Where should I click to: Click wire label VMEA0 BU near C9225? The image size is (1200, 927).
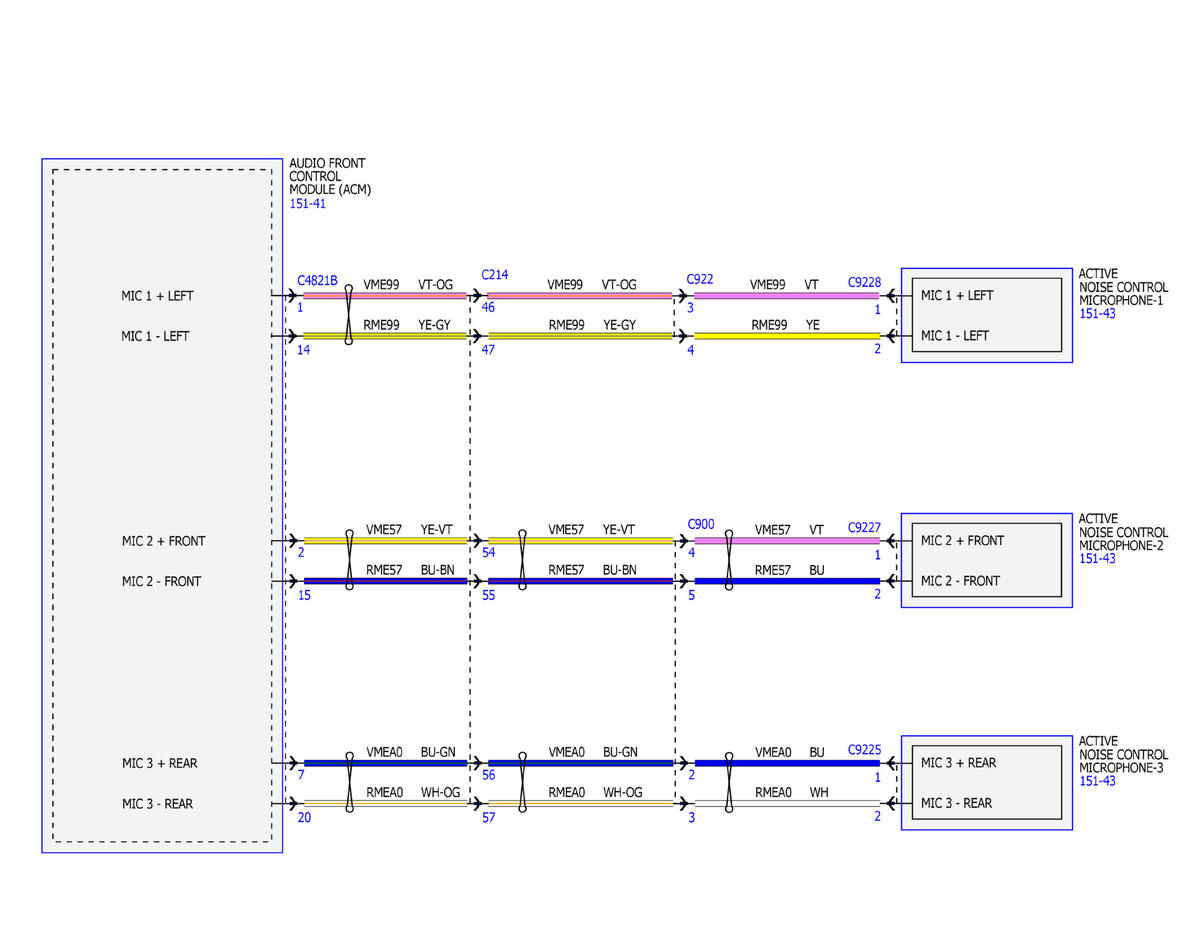coord(789,752)
